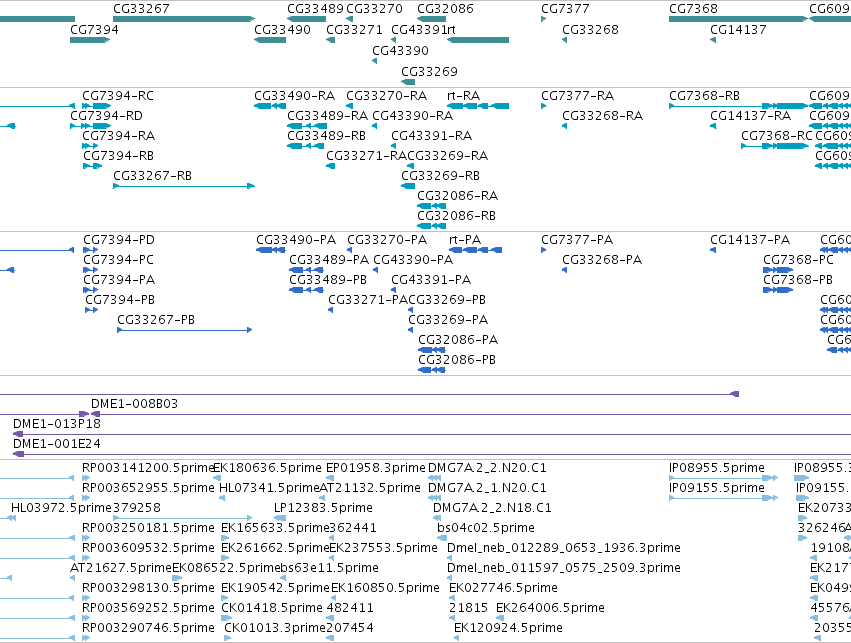The image size is (851, 643).
Task: Select protein CG33489-PB
Action: tap(307, 290)
